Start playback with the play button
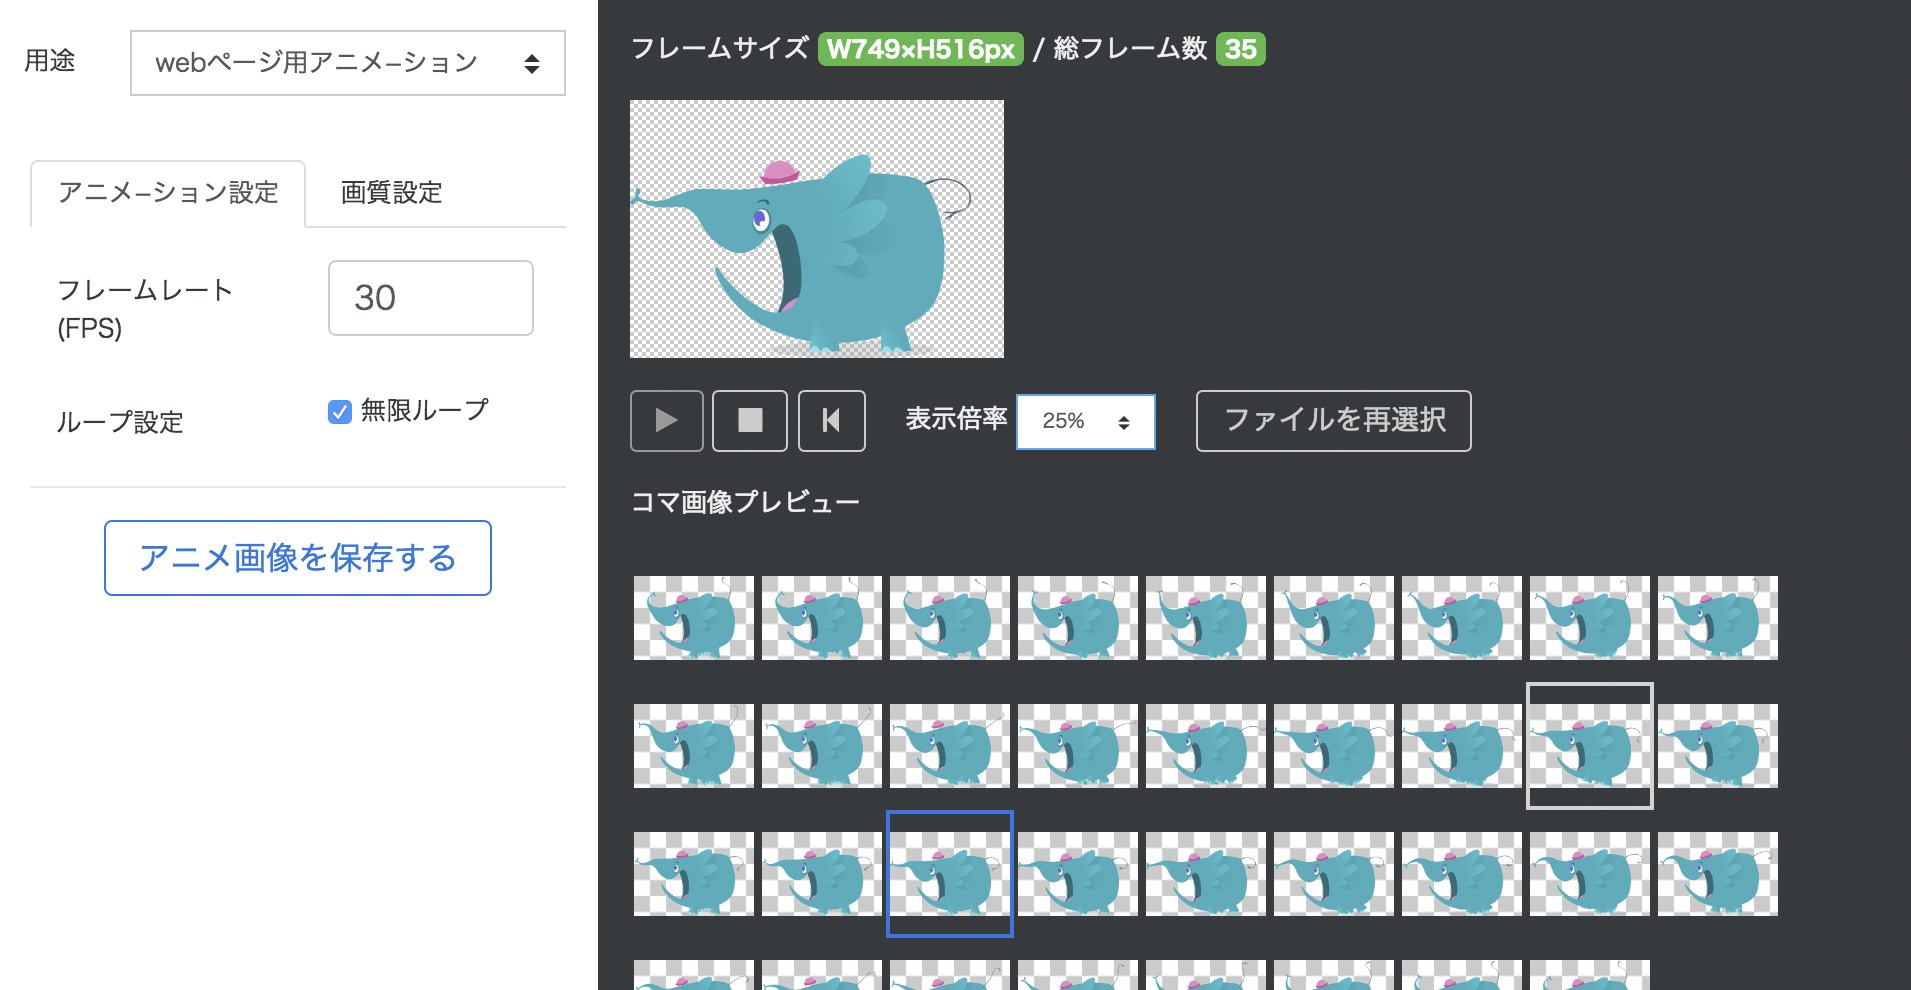 (667, 421)
